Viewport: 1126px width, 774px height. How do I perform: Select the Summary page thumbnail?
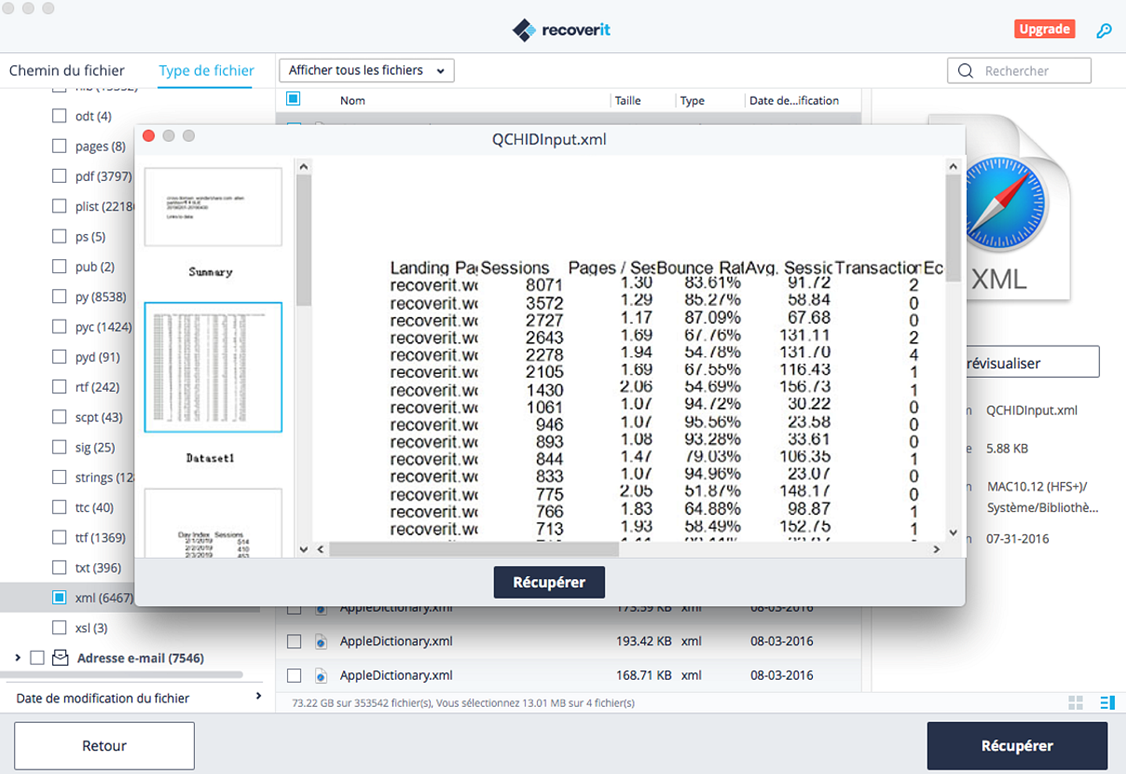tap(213, 208)
